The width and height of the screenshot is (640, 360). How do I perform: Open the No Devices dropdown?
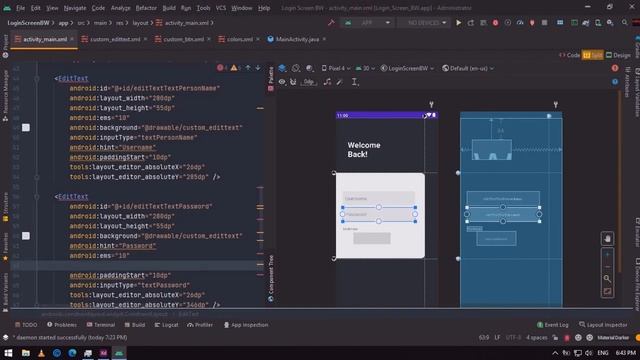tap(424, 23)
